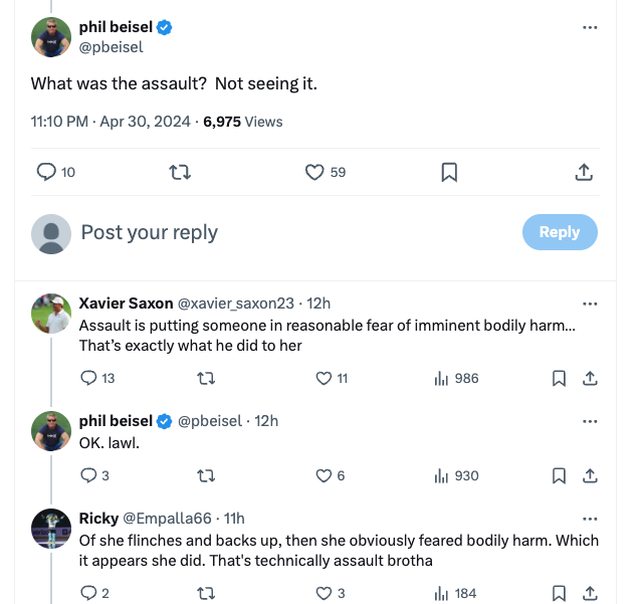Like Xavier Saxon's reply
640x604 pixels.
[323, 378]
